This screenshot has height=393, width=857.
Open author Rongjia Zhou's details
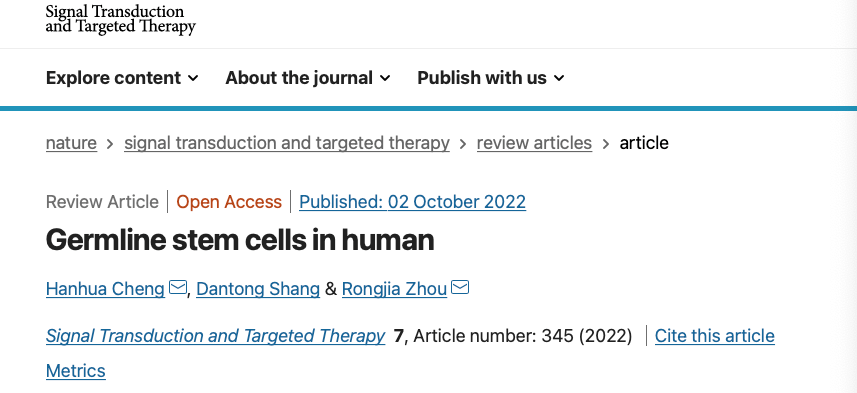point(395,289)
